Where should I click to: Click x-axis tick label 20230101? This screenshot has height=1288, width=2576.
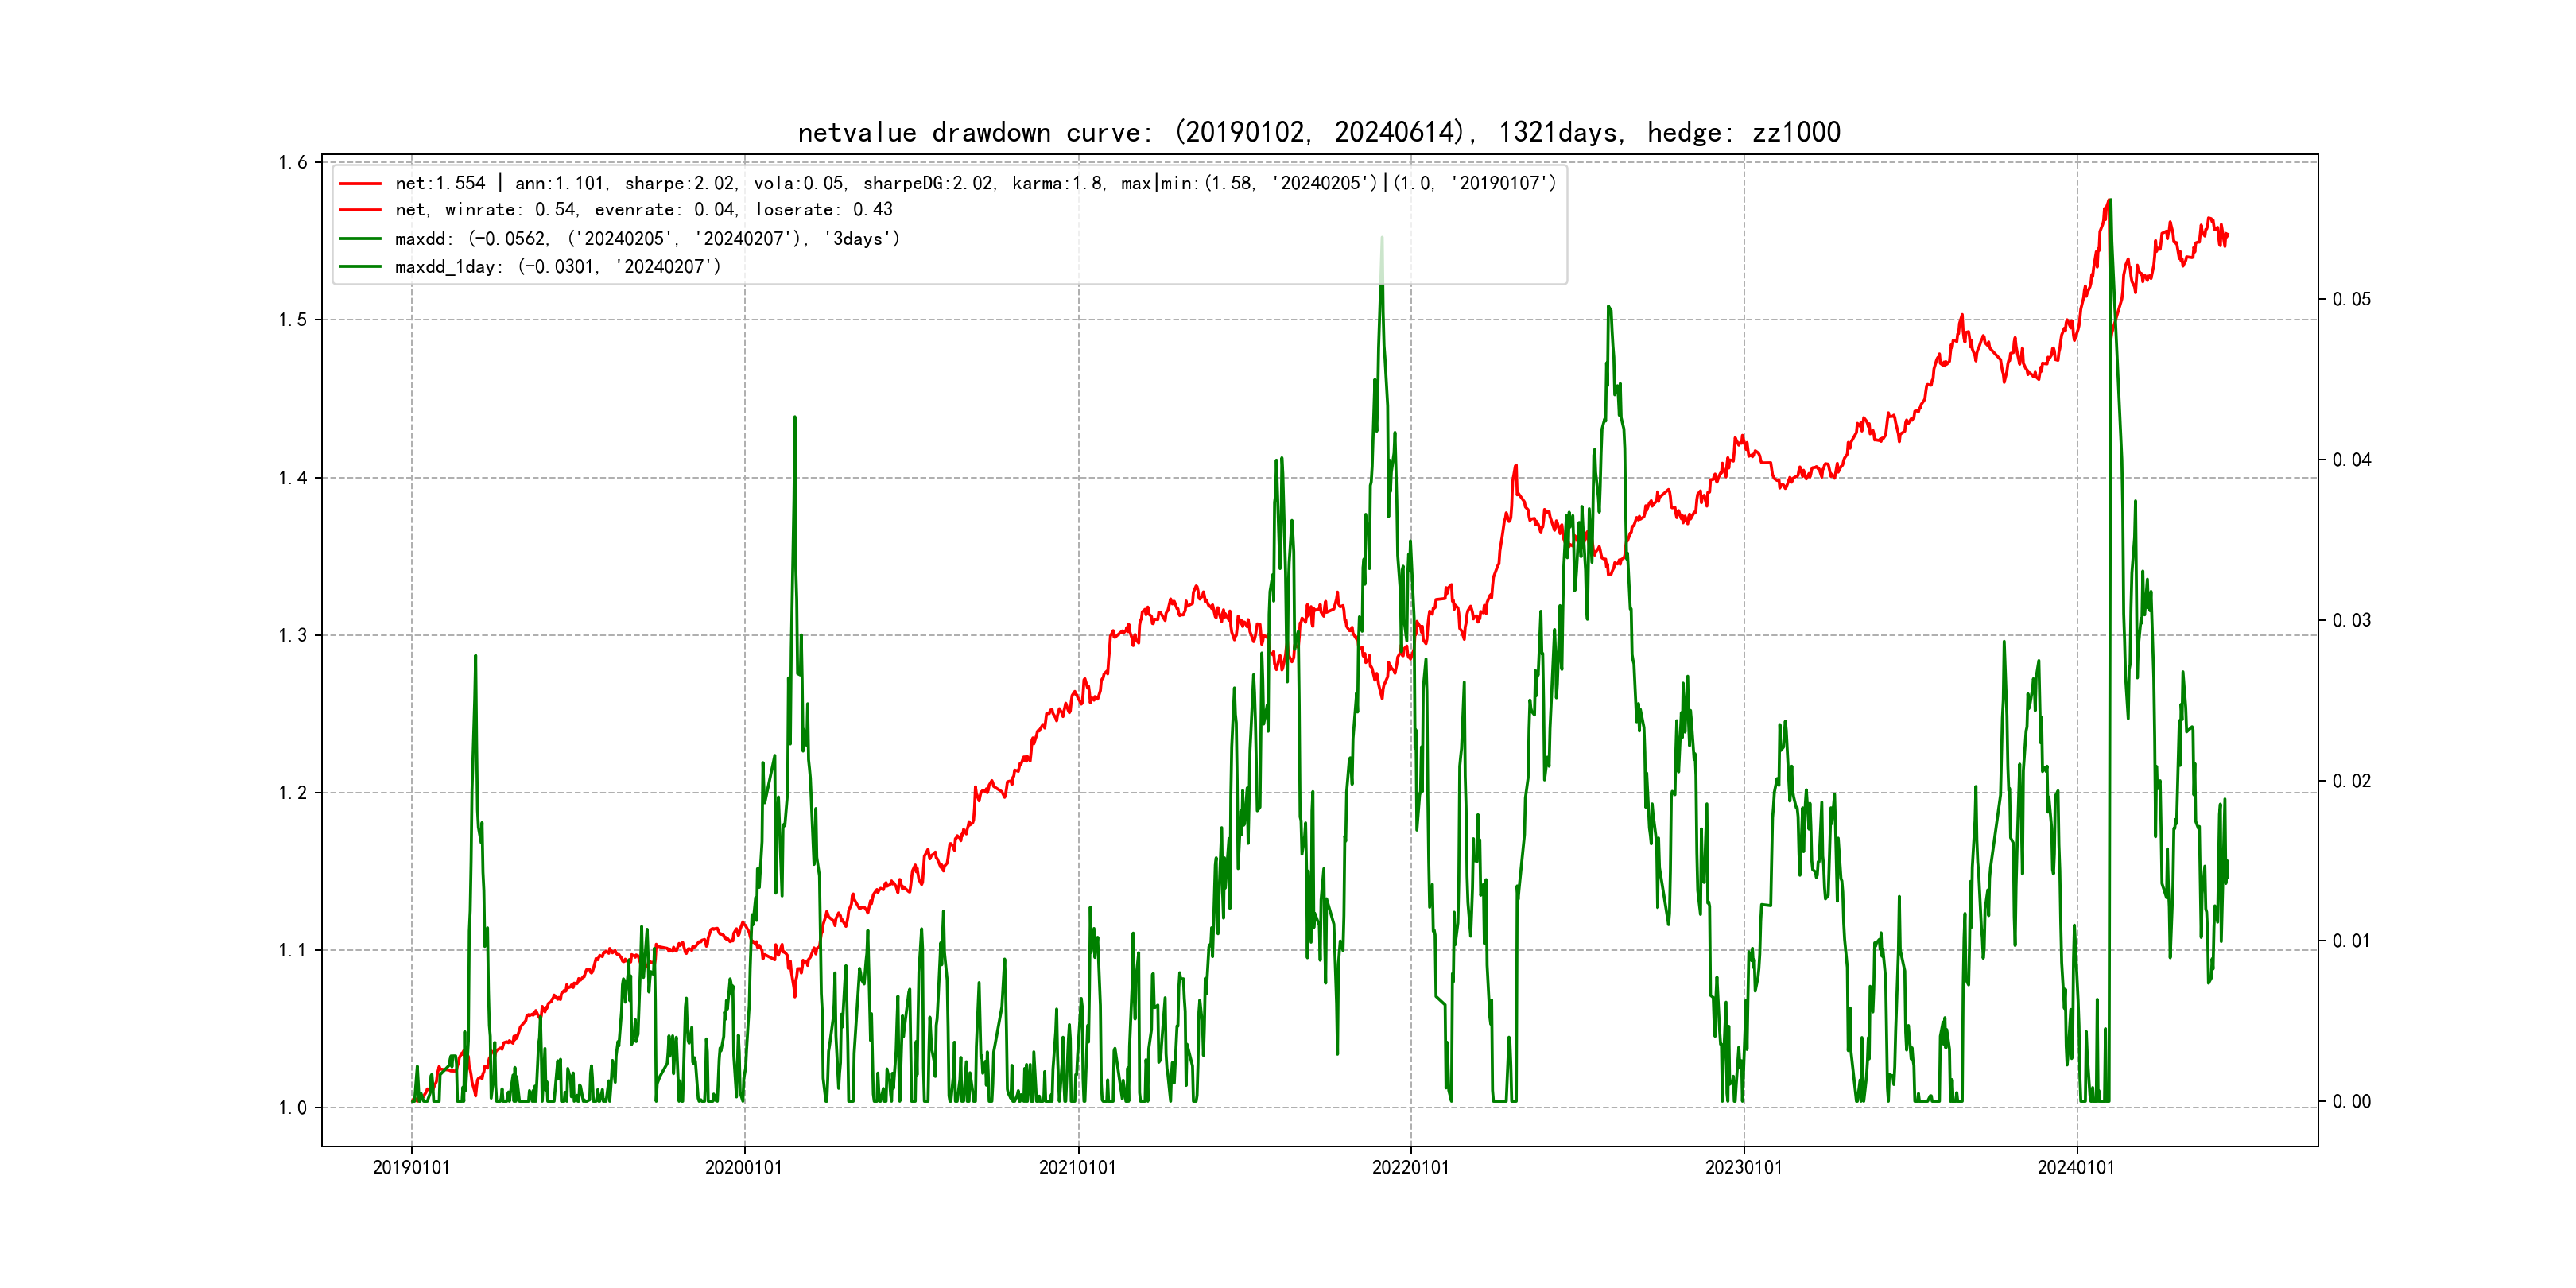tap(1743, 1168)
